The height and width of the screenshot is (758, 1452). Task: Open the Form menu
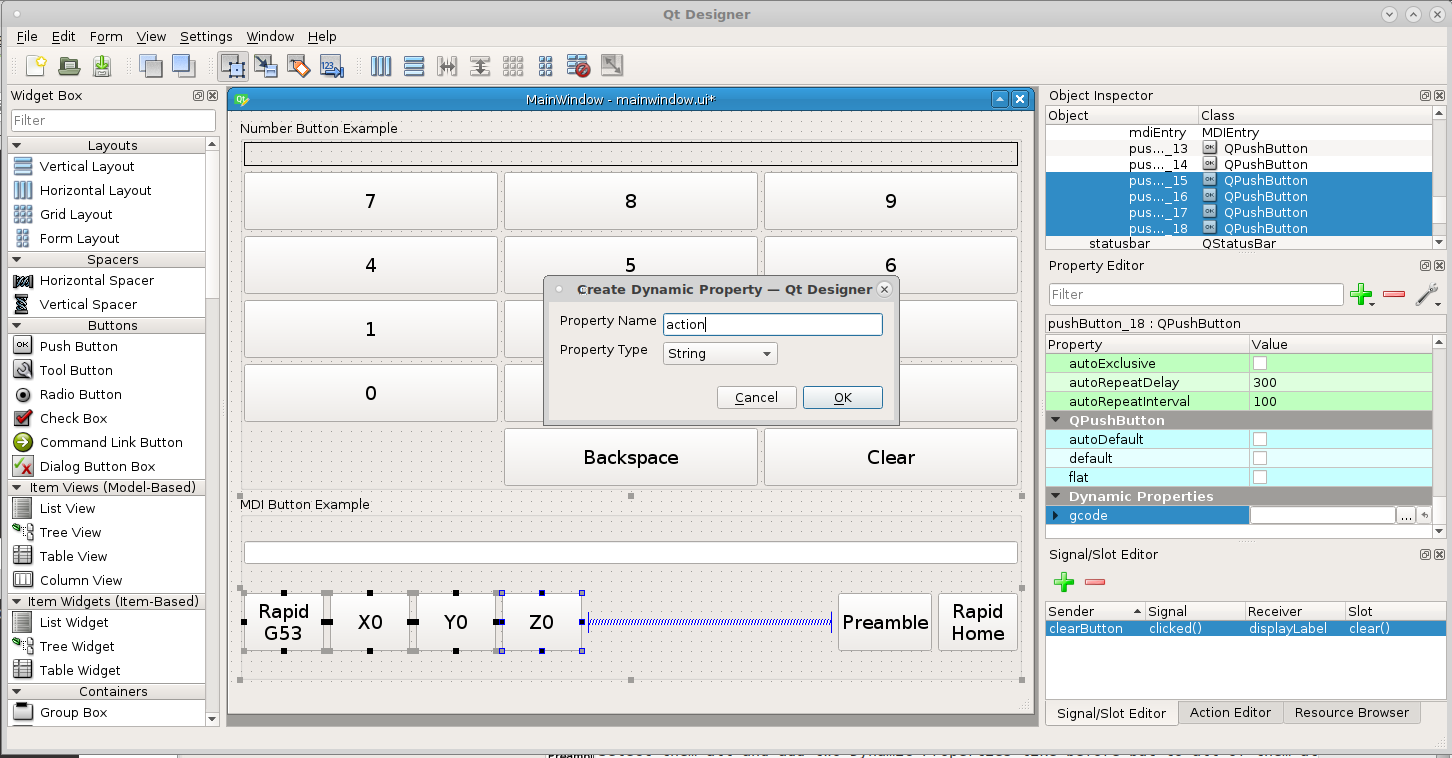tap(106, 36)
